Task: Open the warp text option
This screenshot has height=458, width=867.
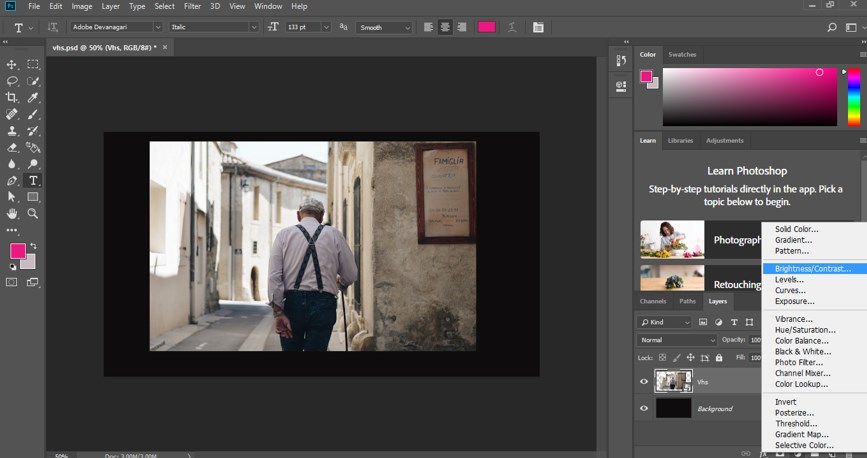Action: click(514, 27)
